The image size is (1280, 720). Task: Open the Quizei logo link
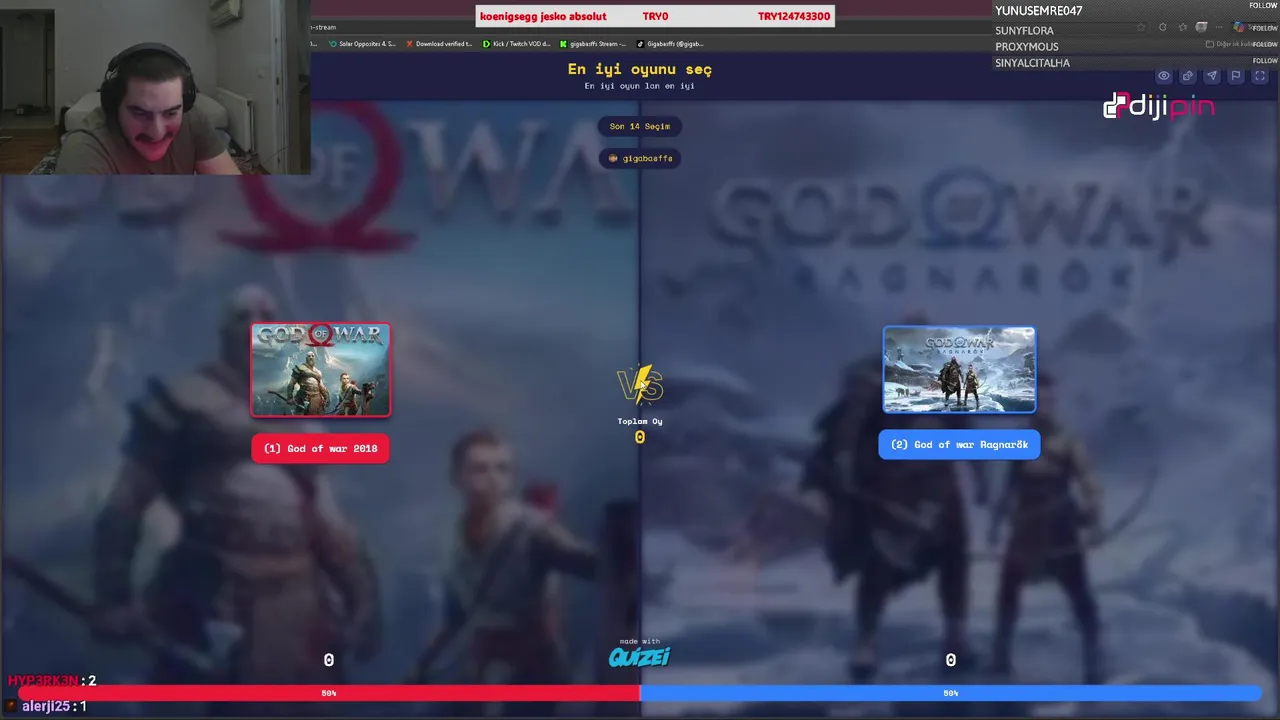640,655
